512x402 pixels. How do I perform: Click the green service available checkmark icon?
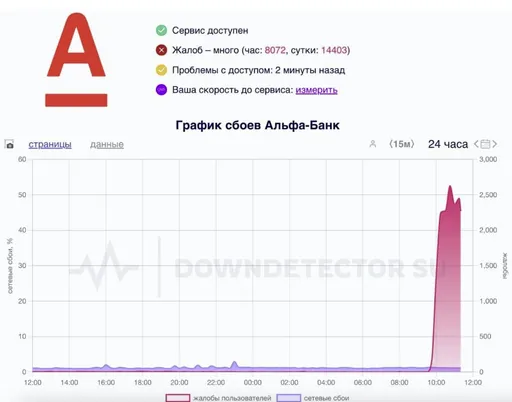pyautogui.click(x=161, y=30)
